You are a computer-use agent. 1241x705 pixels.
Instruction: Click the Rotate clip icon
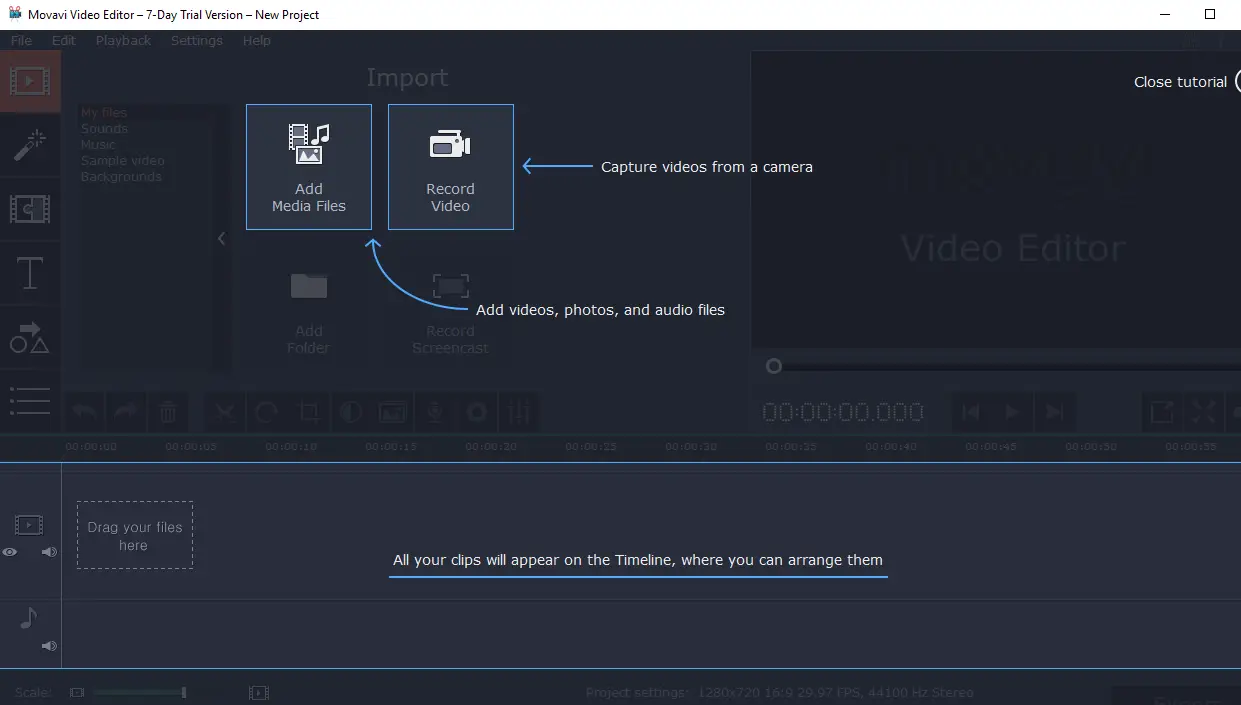tap(267, 411)
